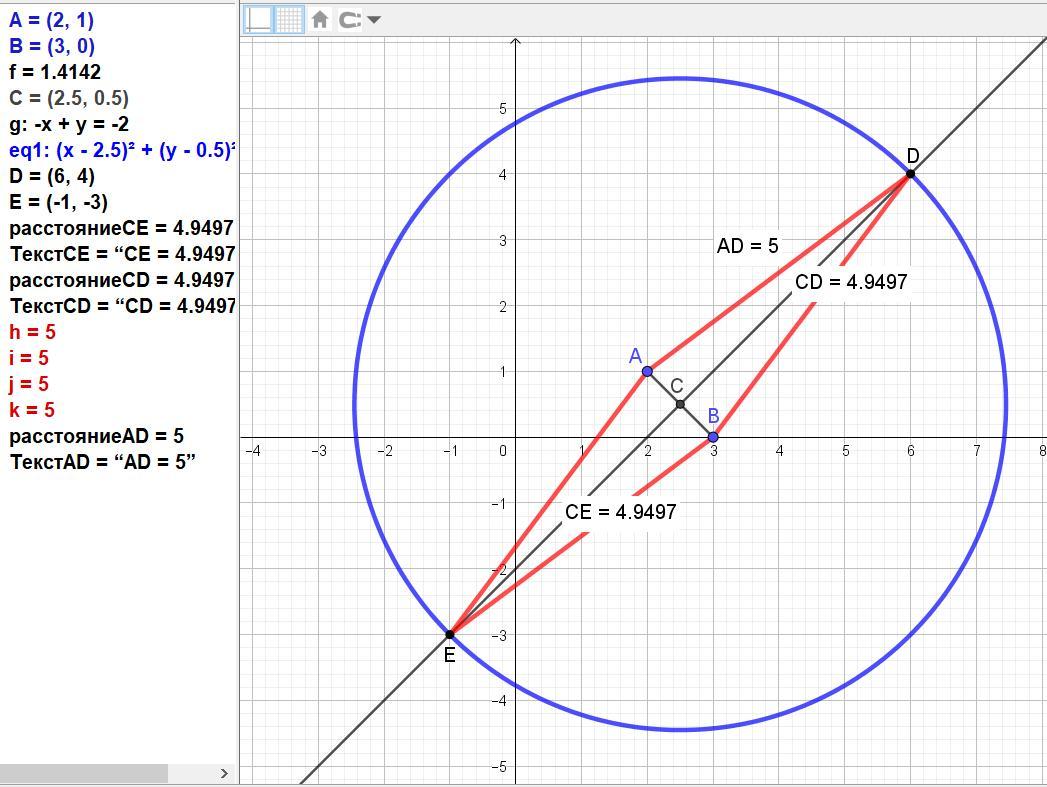This screenshot has width=1047, height=787.
Task: Open the point capturing dropdown arrow
Action: coord(374,19)
